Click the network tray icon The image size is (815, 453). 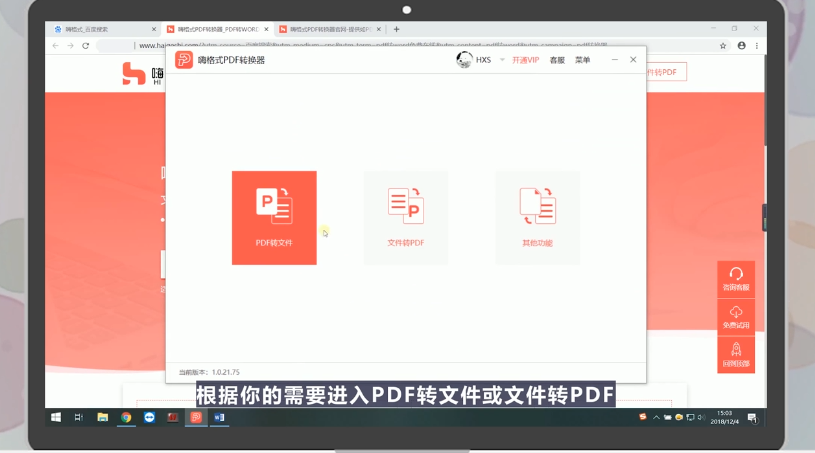[690, 417]
